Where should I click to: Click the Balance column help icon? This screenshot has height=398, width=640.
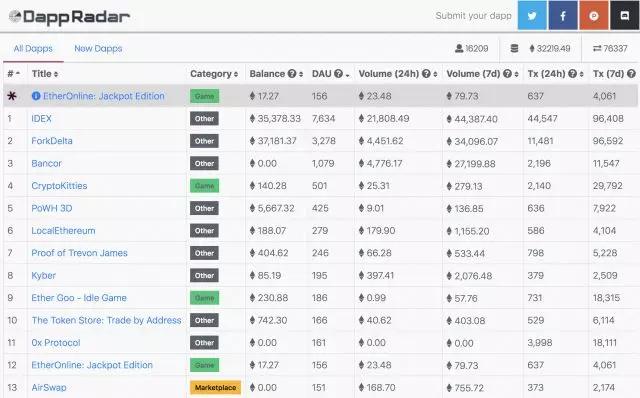point(291,74)
